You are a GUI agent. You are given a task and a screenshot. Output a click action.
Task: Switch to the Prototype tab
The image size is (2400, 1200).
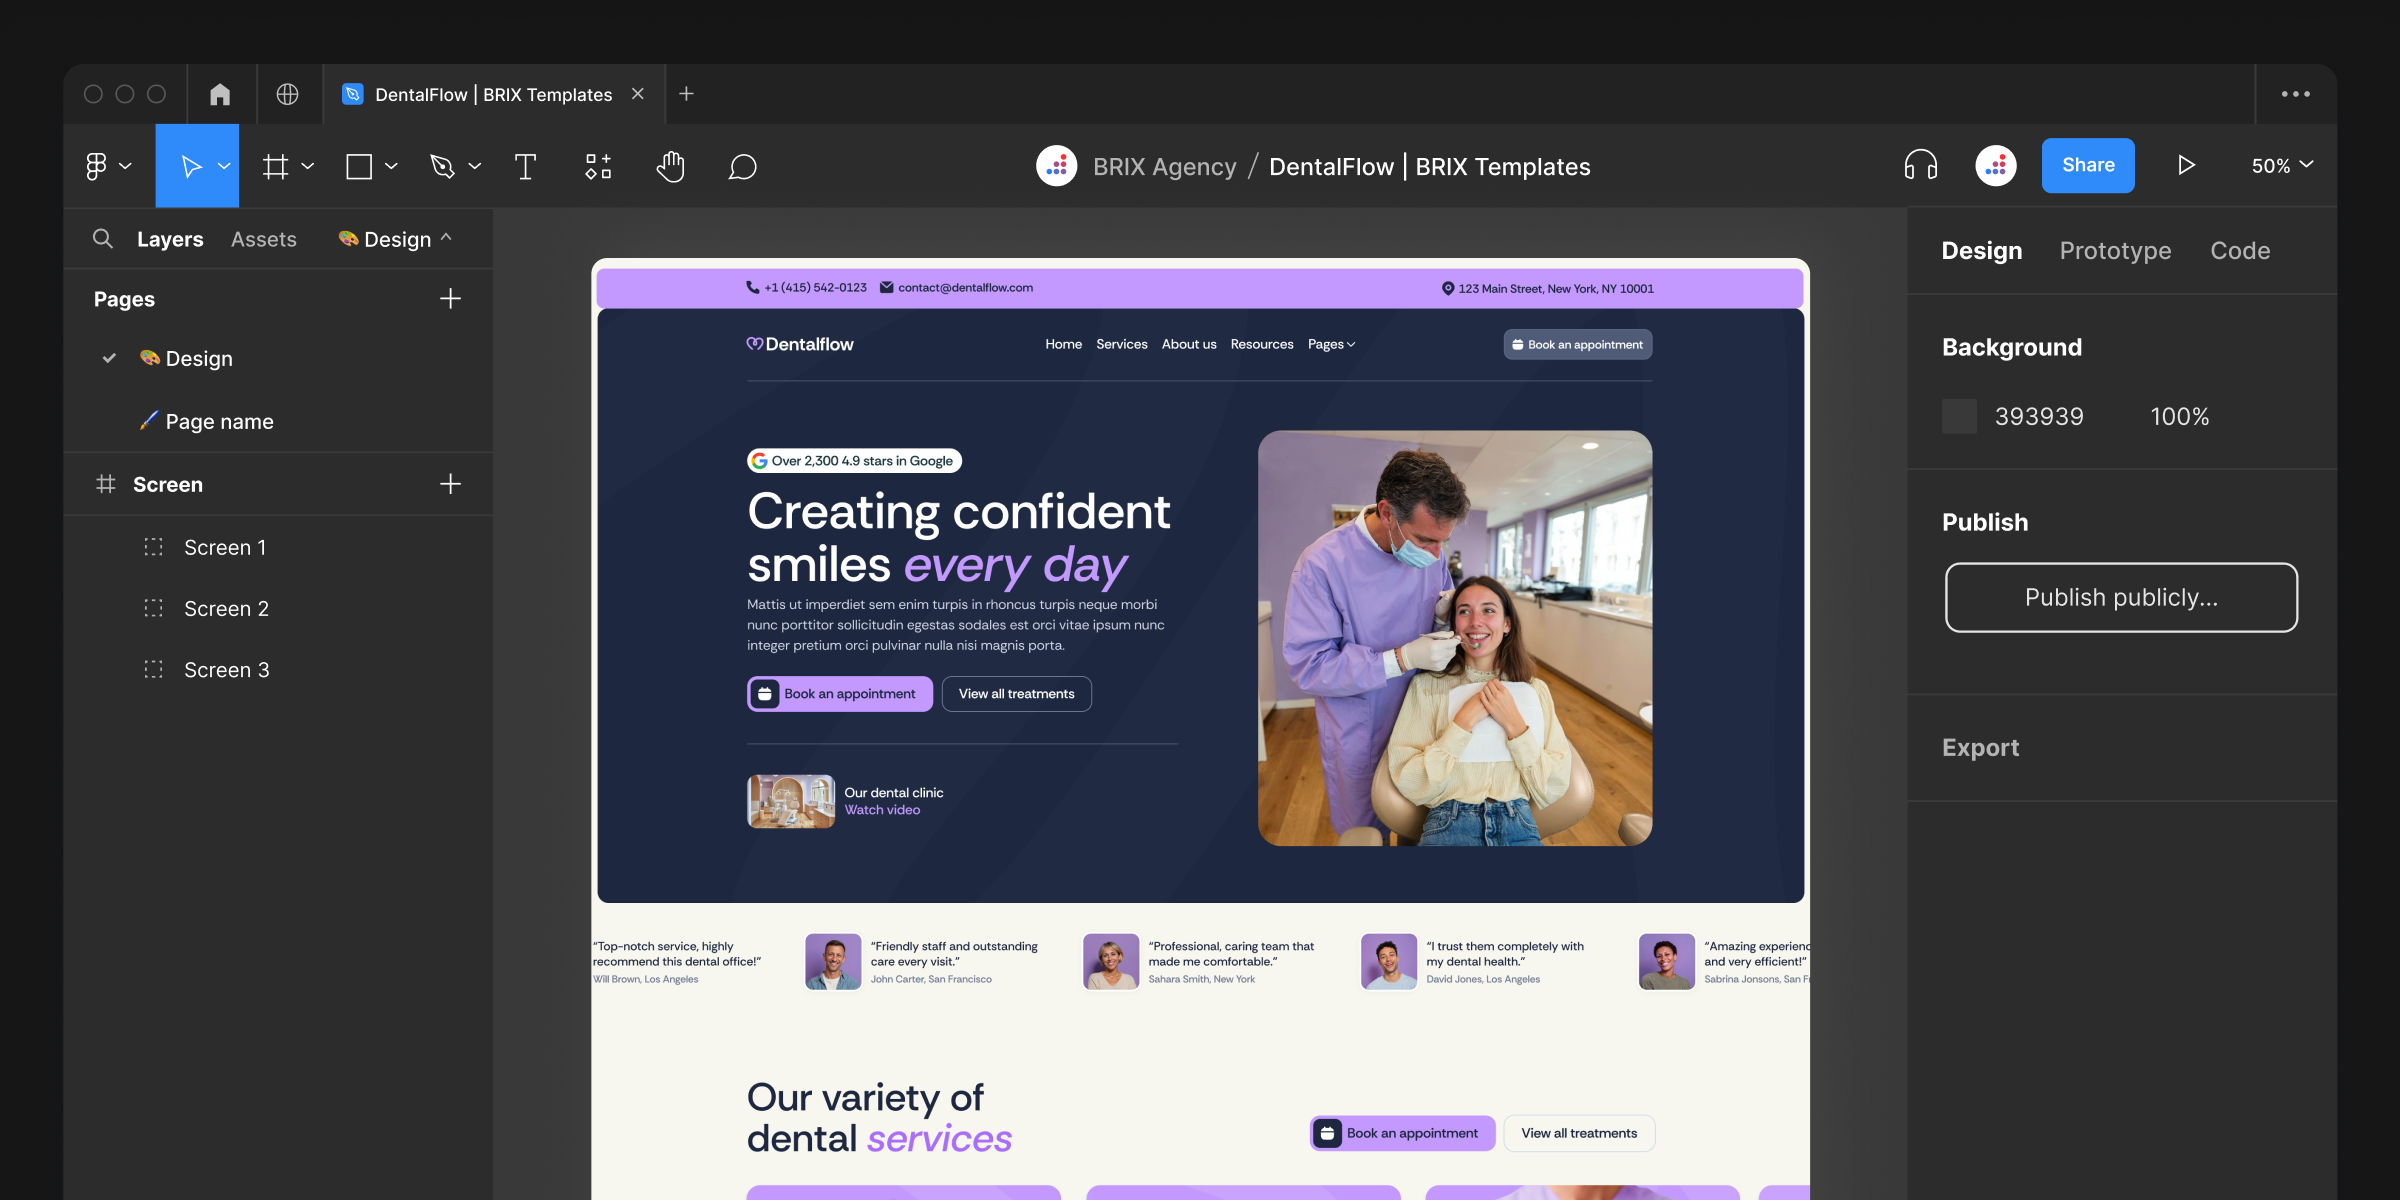[2115, 250]
